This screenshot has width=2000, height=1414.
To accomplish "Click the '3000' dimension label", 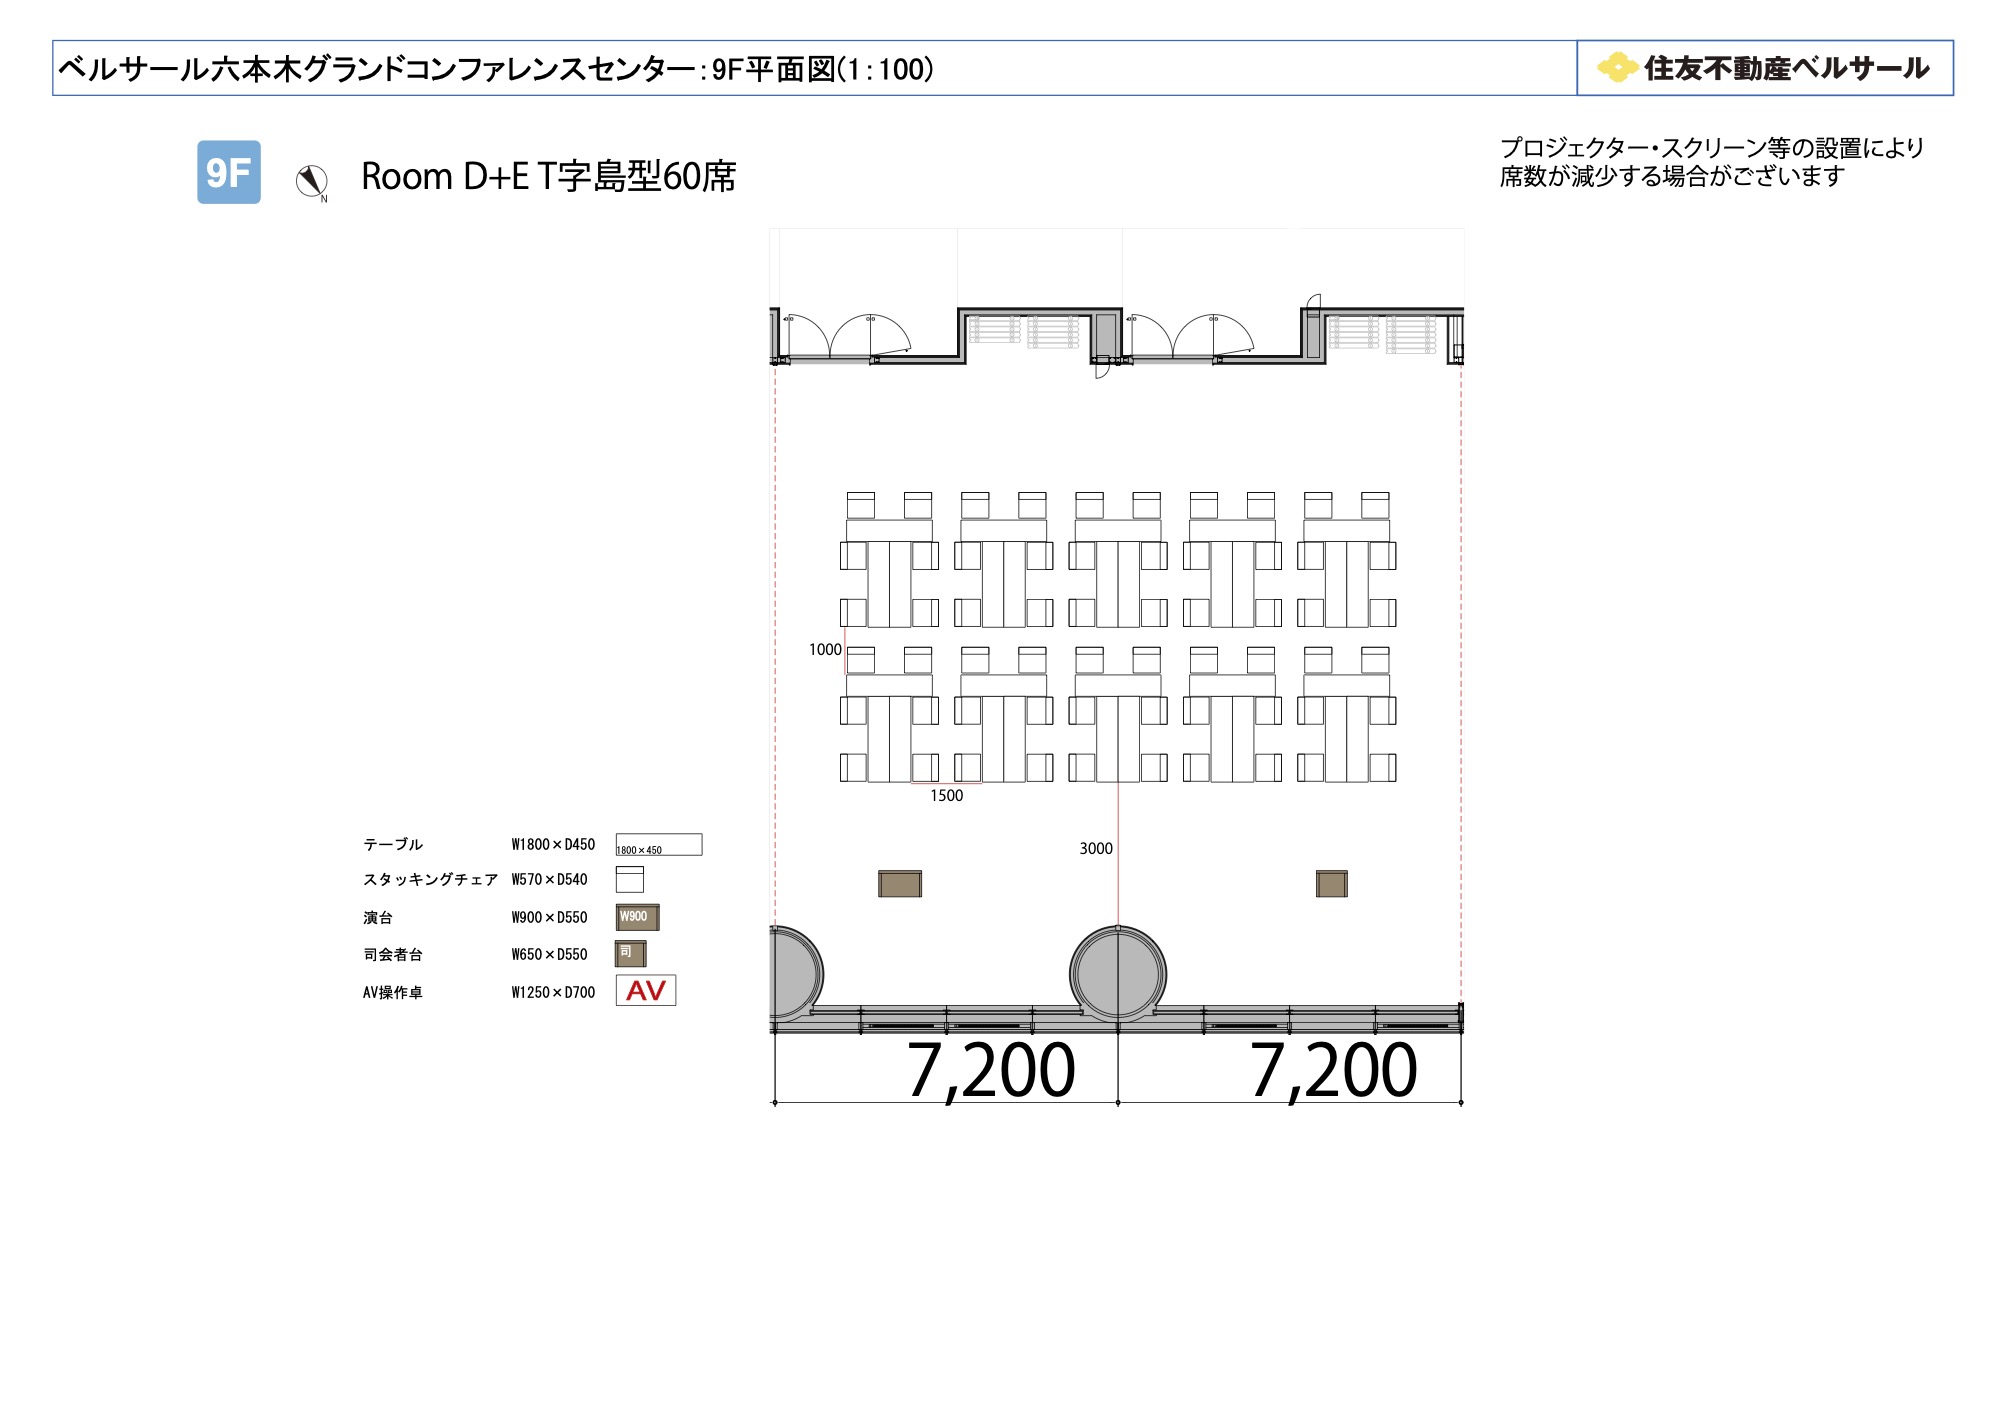I will [1096, 849].
